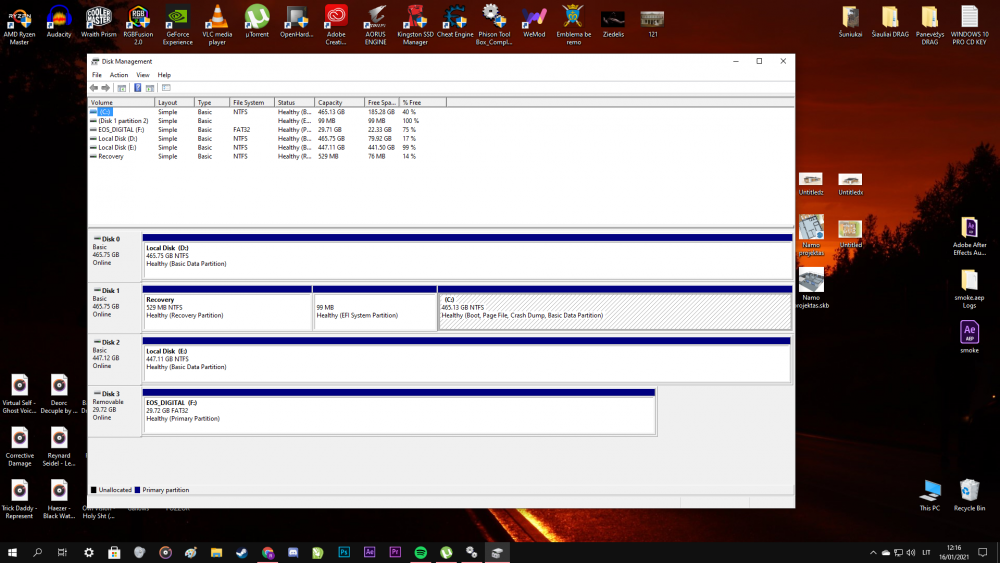Screen dimensions: 1000x563
Task: Open Microsoft Store from the taskbar
Action: point(114,552)
